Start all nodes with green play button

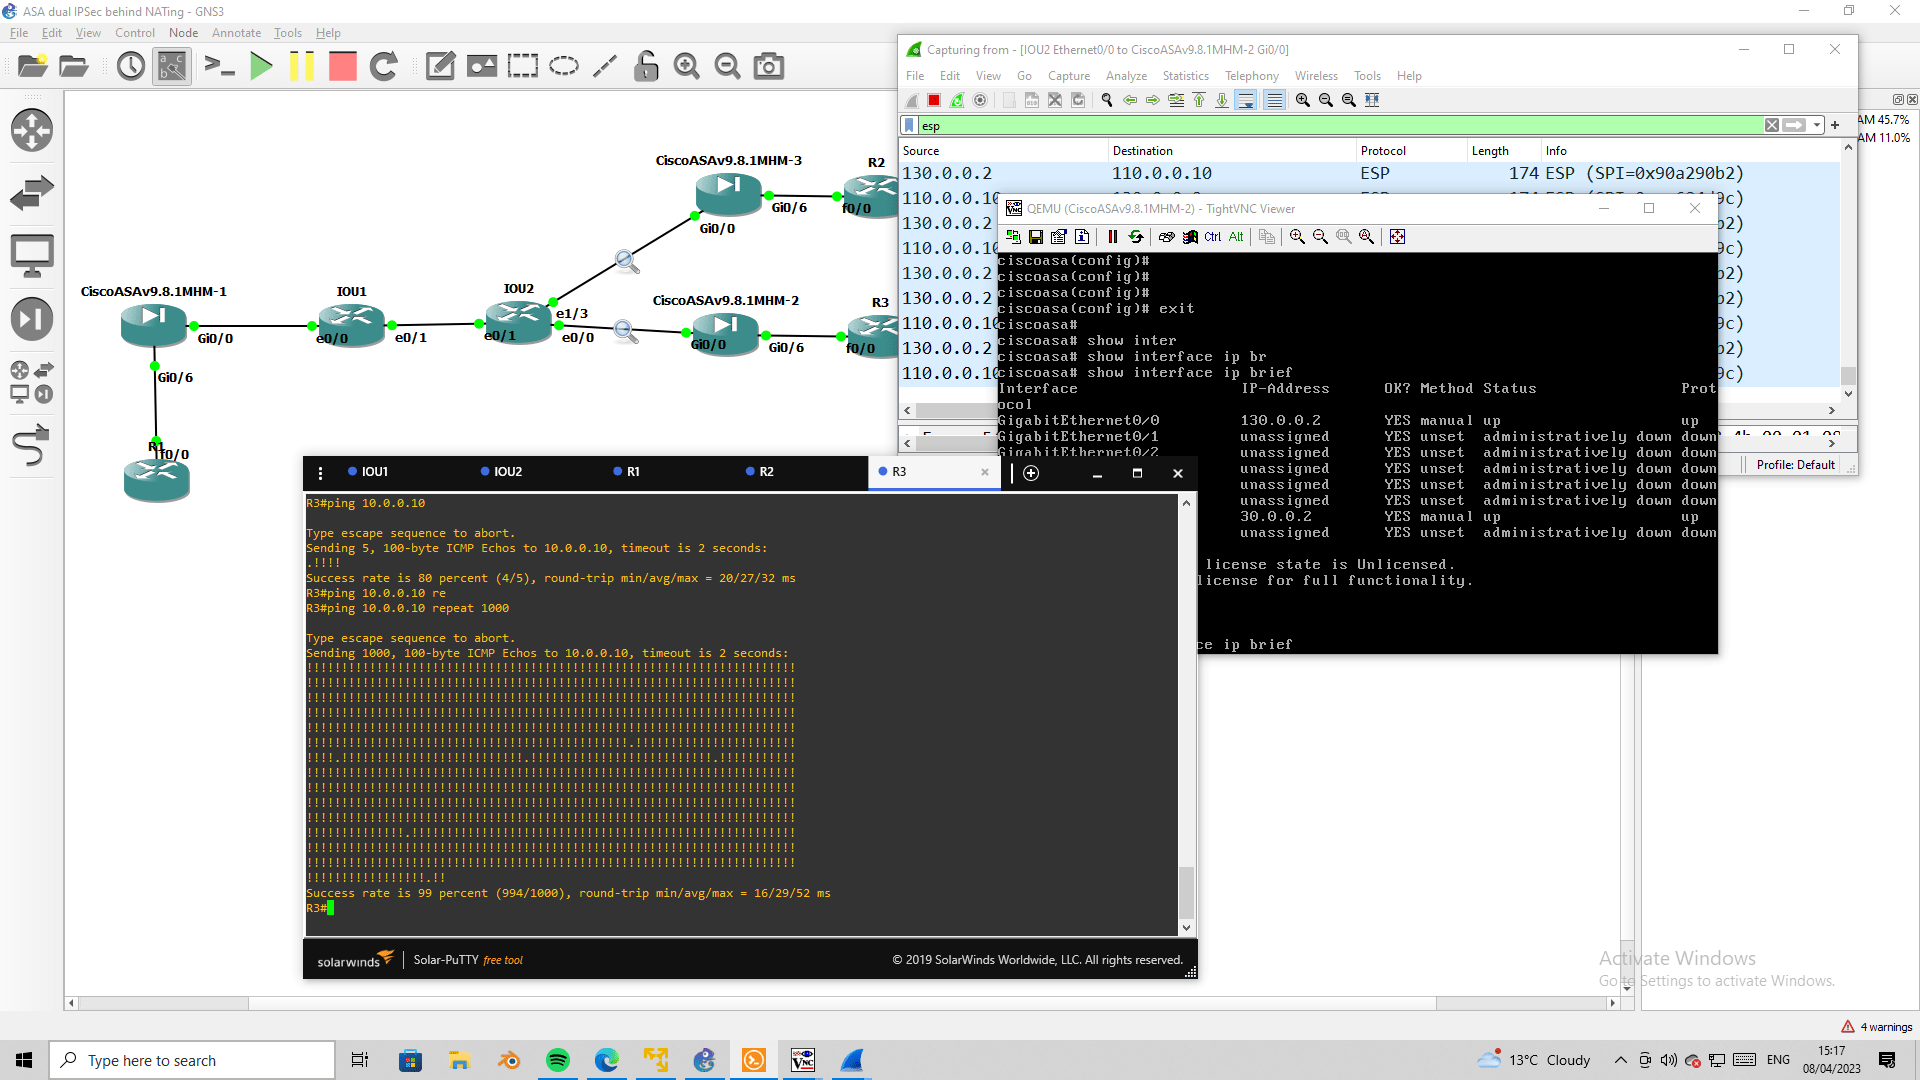(261, 67)
